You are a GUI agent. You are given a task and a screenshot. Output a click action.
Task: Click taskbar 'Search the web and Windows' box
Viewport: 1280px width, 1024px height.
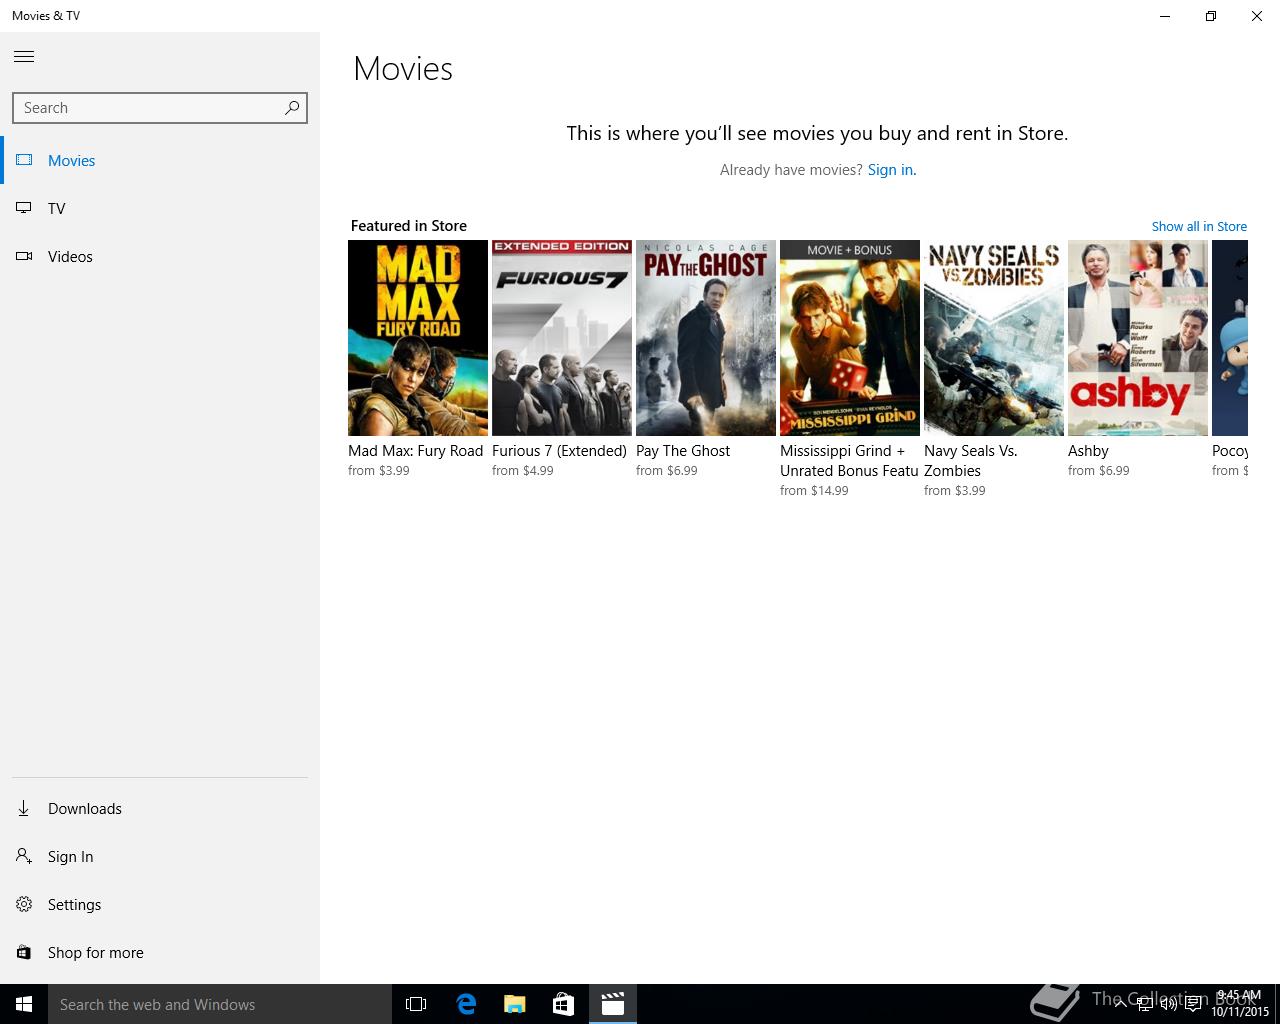pos(220,1004)
